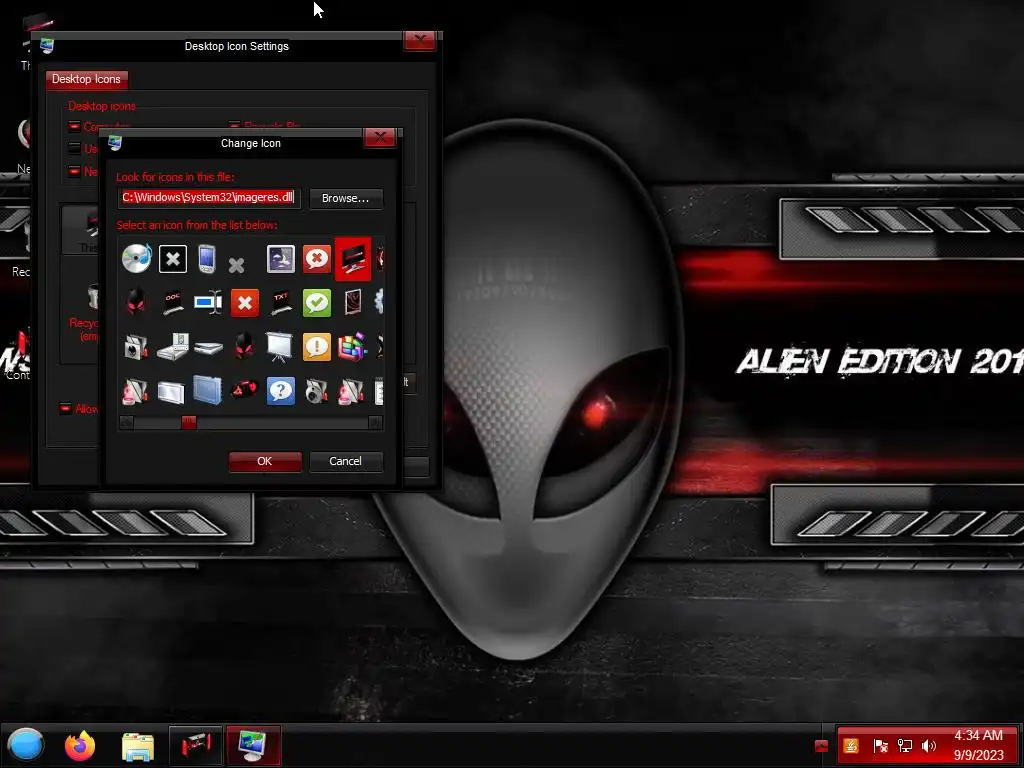Select the CD with music note icon

[x=136, y=259]
